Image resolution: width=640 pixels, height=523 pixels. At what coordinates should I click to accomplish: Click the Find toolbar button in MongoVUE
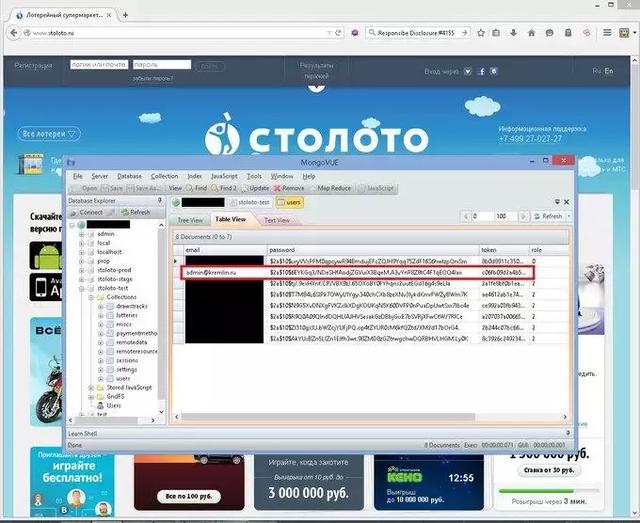(196, 188)
